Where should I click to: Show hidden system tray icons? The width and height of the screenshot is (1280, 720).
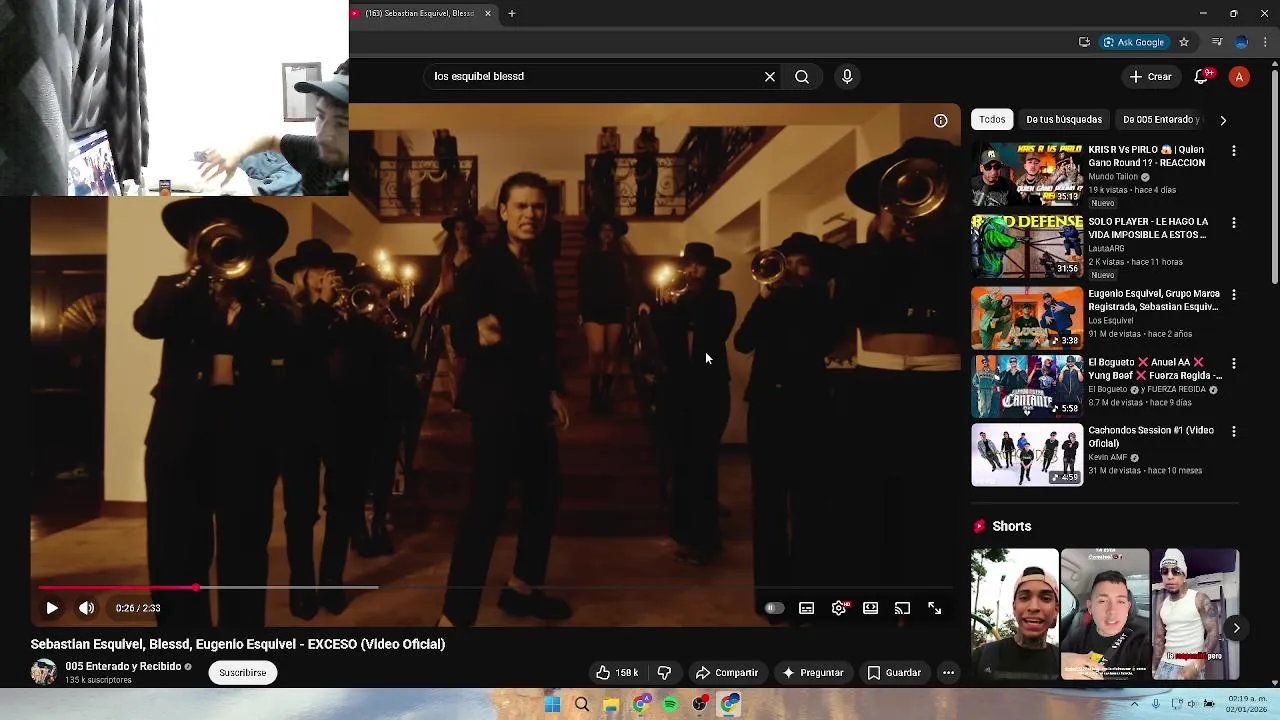click(x=1134, y=704)
